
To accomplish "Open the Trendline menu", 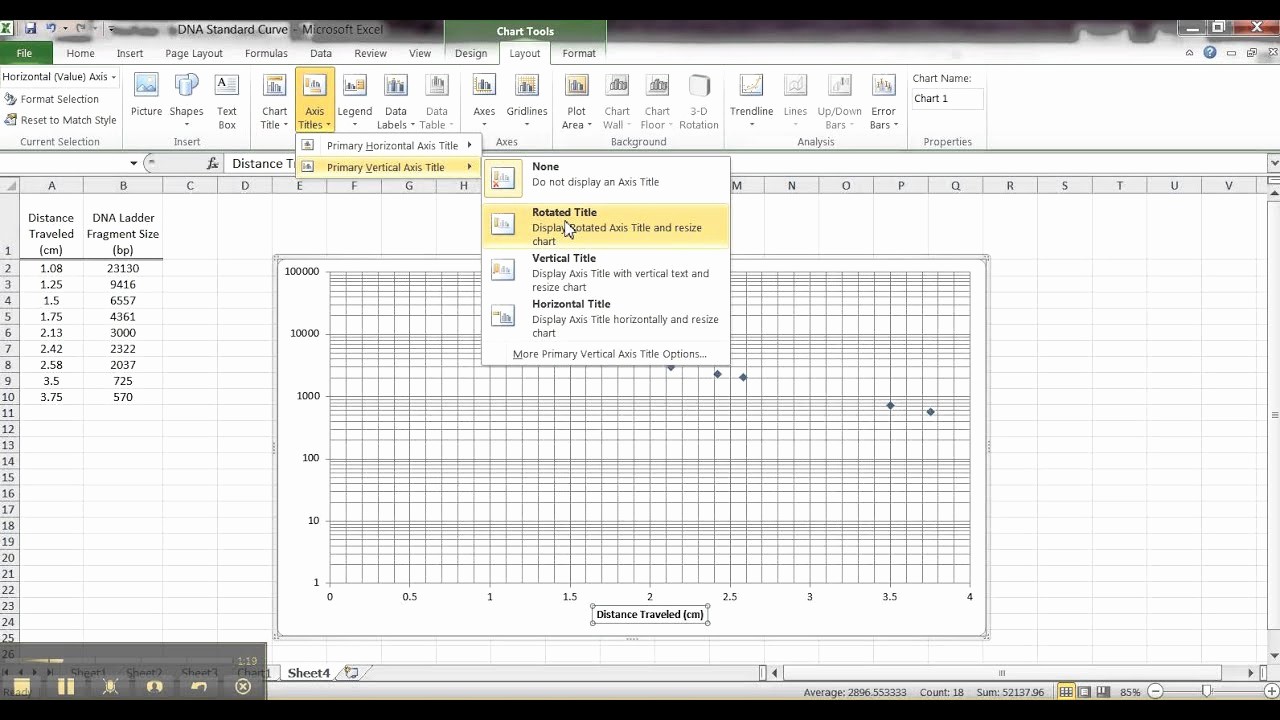I will 751,99.
